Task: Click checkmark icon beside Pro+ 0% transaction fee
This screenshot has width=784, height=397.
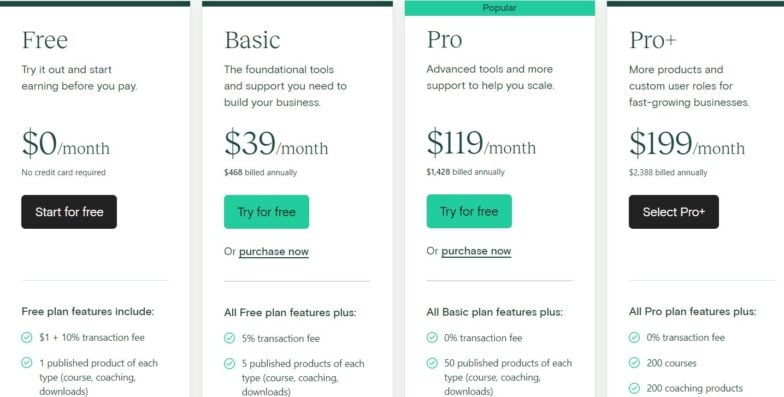Action: pyautogui.click(x=634, y=338)
